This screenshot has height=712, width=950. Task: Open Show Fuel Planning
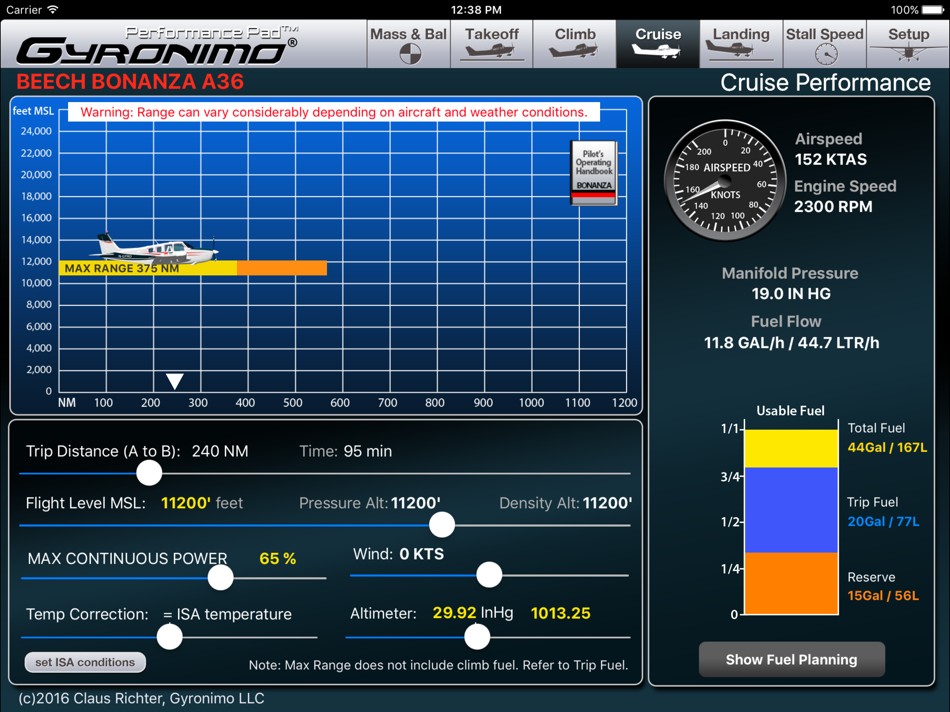pos(791,659)
